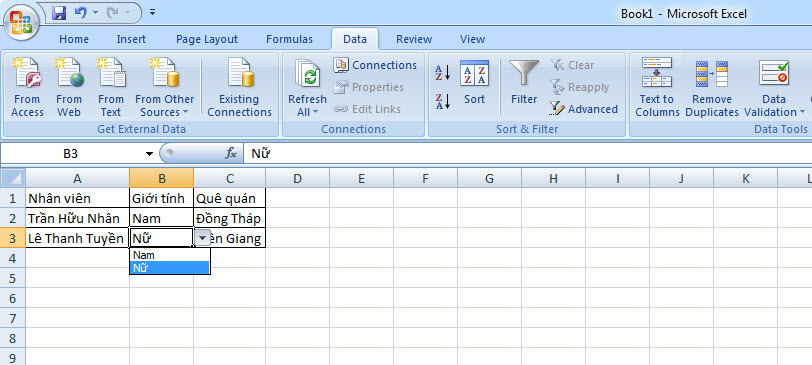The image size is (812, 365).
Task: Sort A to Z ascending
Action: (443, 72)
